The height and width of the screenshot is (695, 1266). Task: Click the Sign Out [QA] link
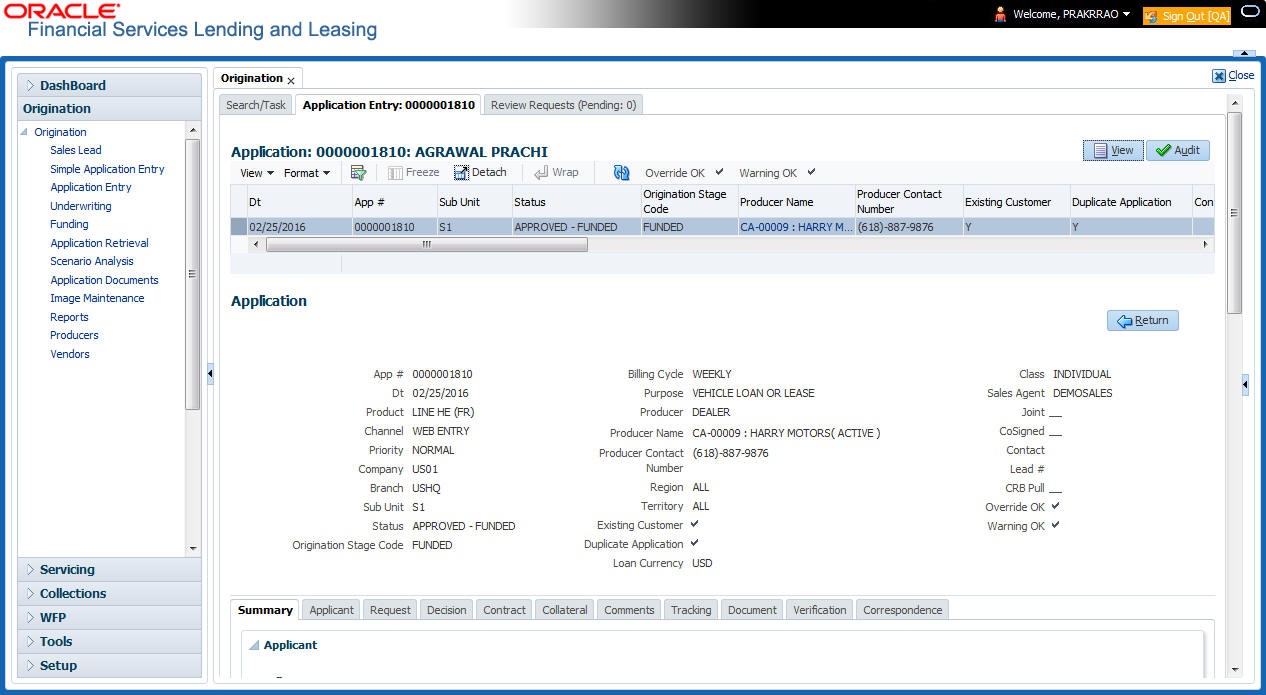coord(1196,16)
